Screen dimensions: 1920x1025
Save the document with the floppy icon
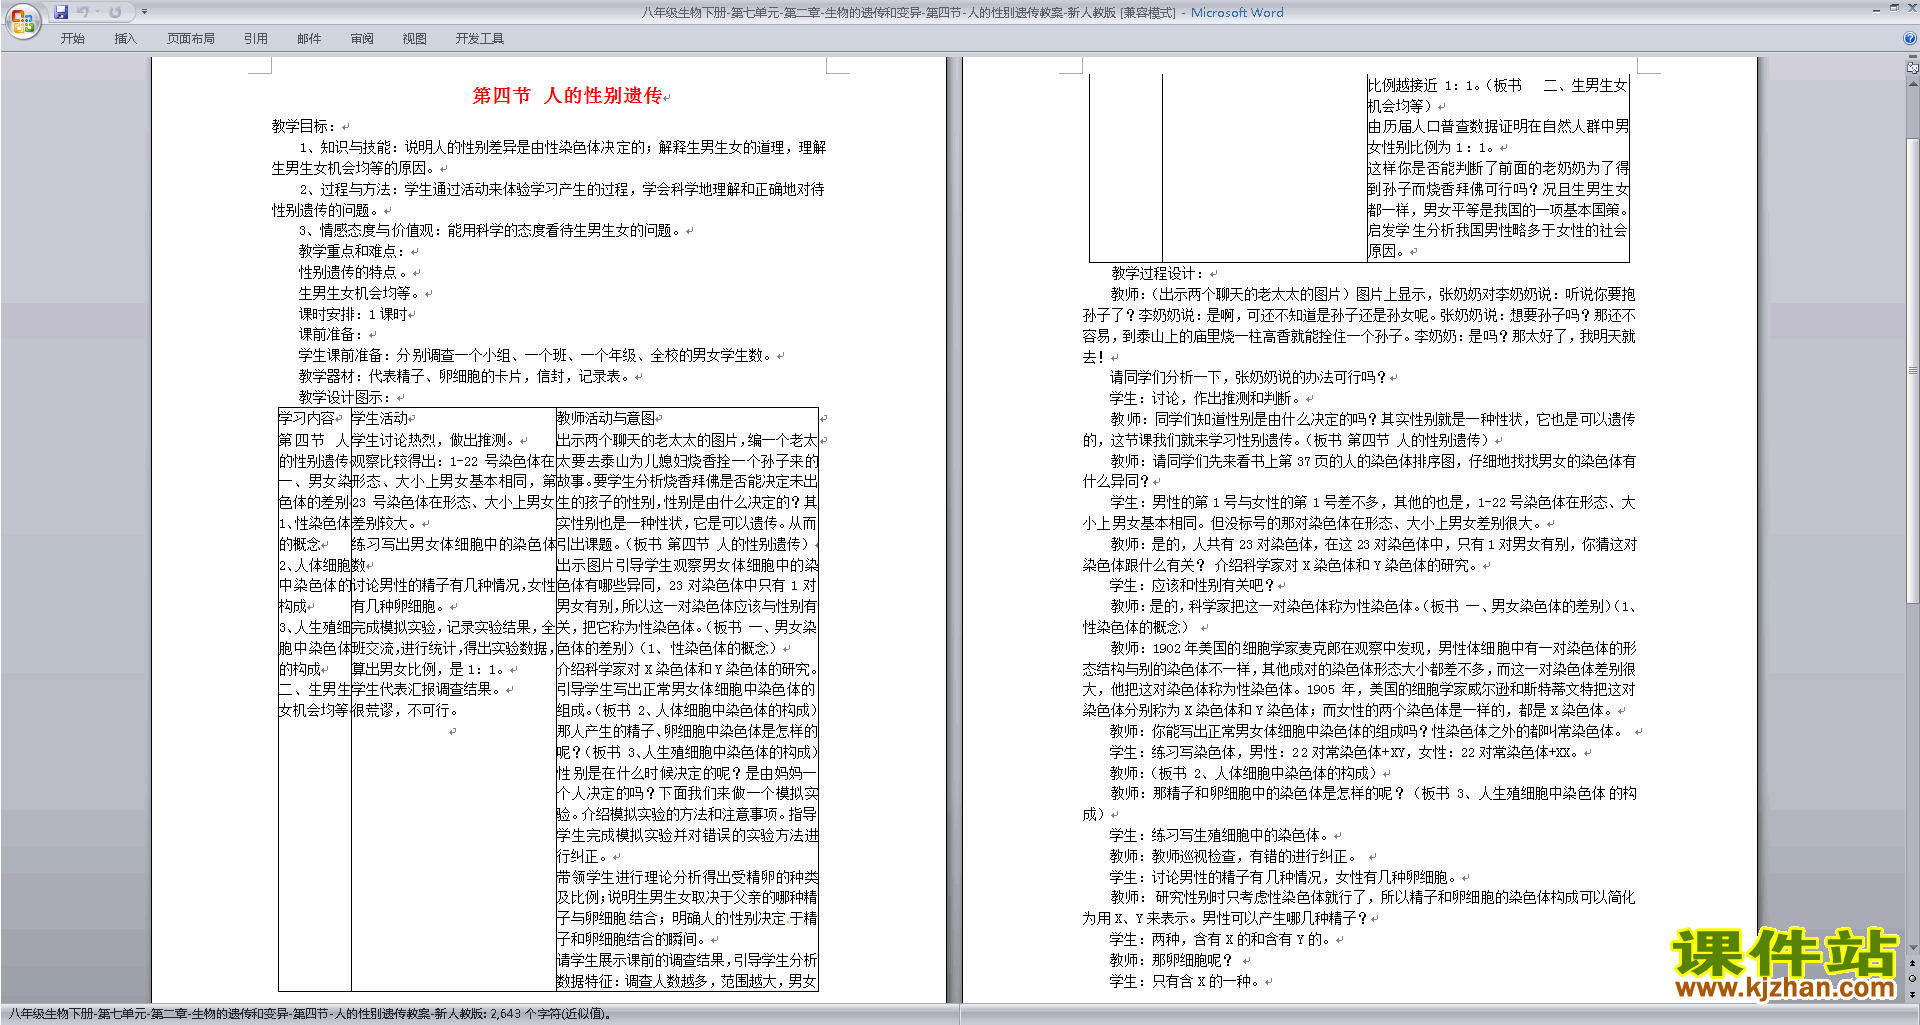click(x=61, y=12)
